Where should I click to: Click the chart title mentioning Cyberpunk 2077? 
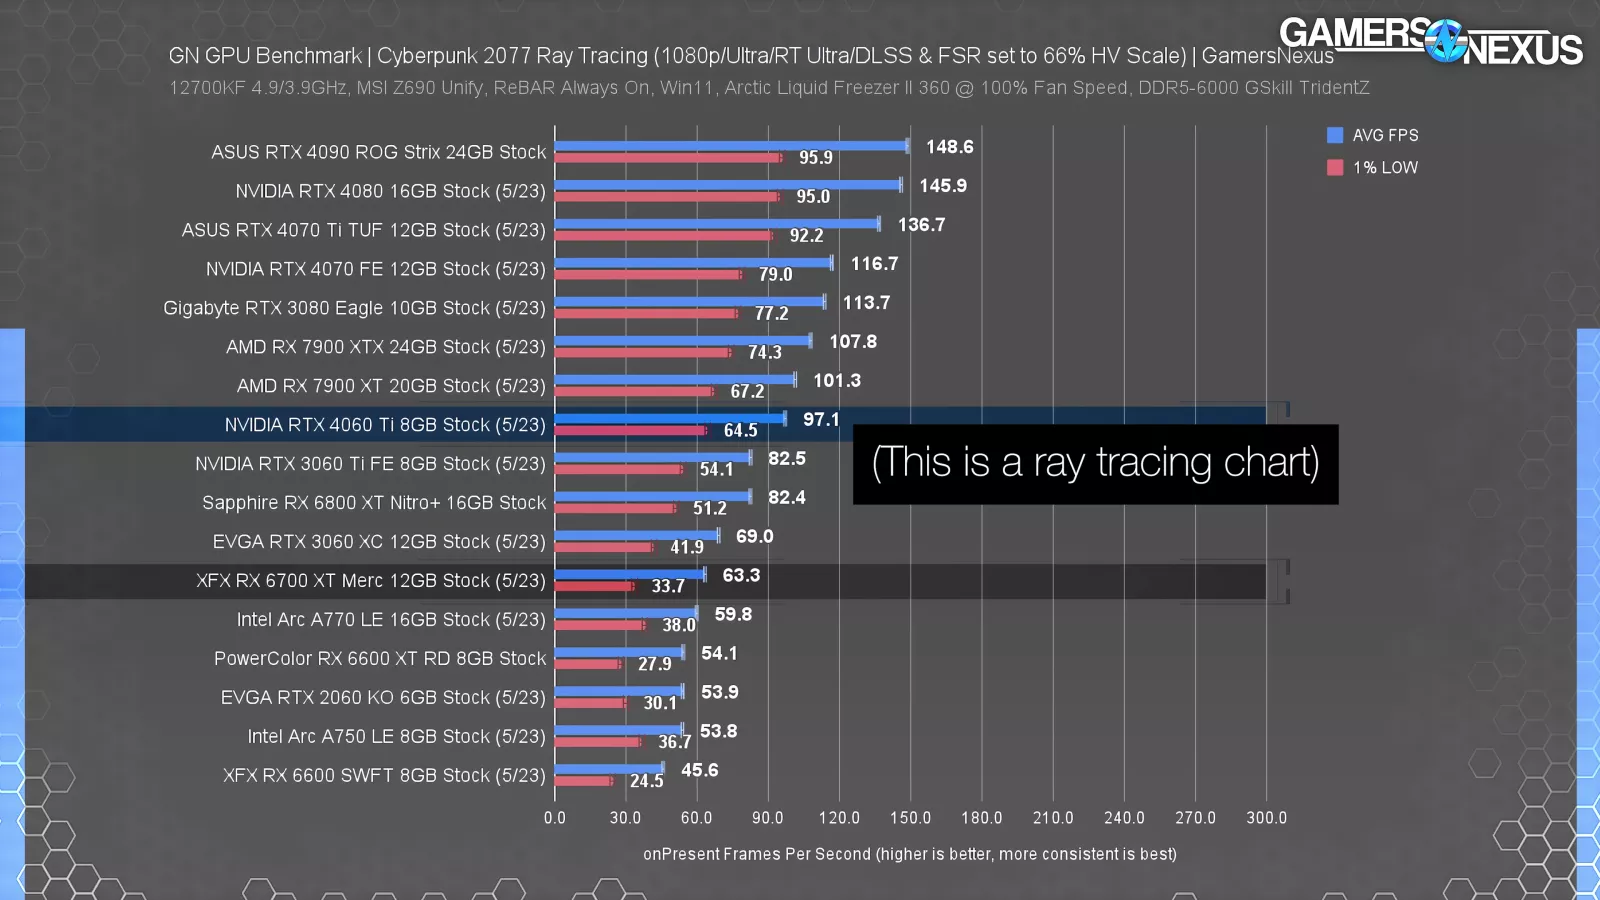(x=750, y=56)
